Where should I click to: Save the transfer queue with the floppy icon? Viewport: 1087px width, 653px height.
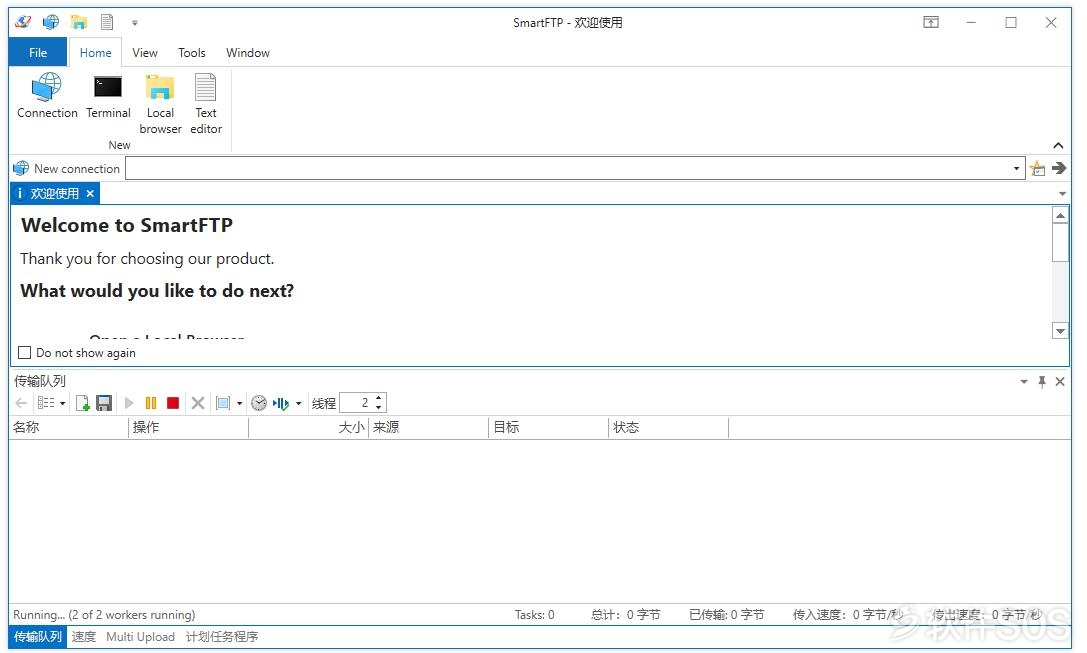click(104, 403)
